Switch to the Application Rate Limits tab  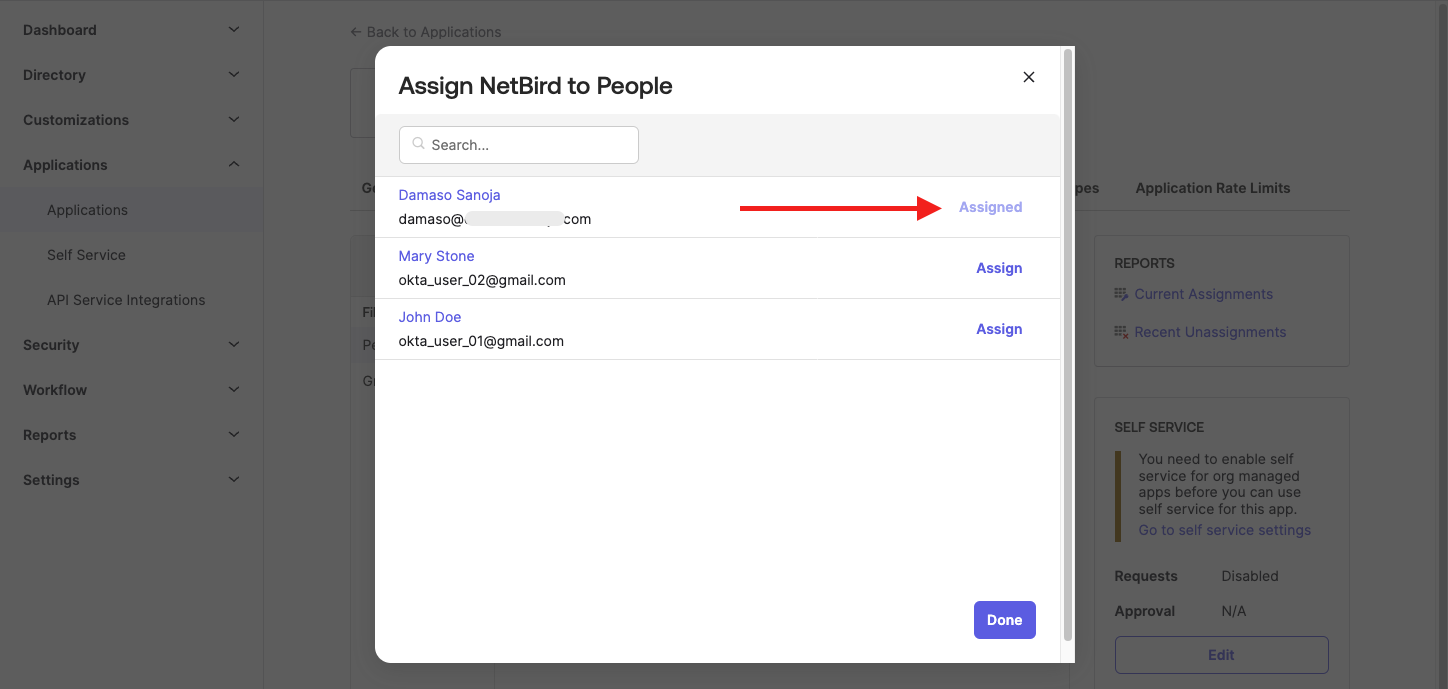[1212, 187]
